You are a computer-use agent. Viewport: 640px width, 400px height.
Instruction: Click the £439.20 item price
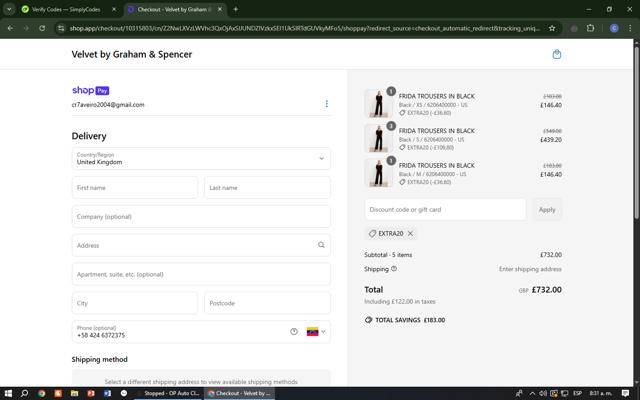551,140
